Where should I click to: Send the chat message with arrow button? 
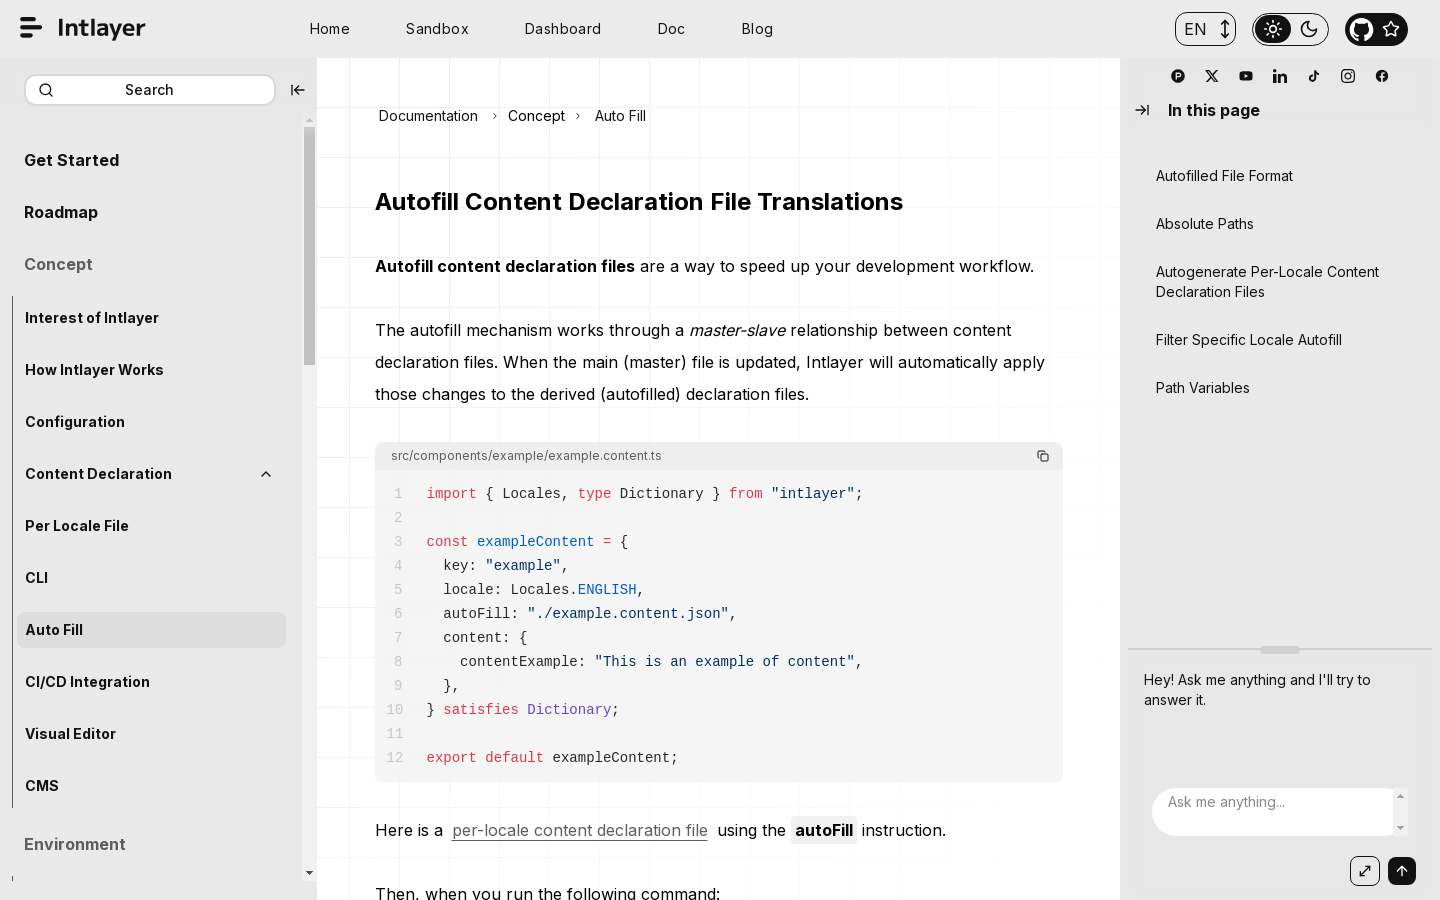click(1402, 871)
